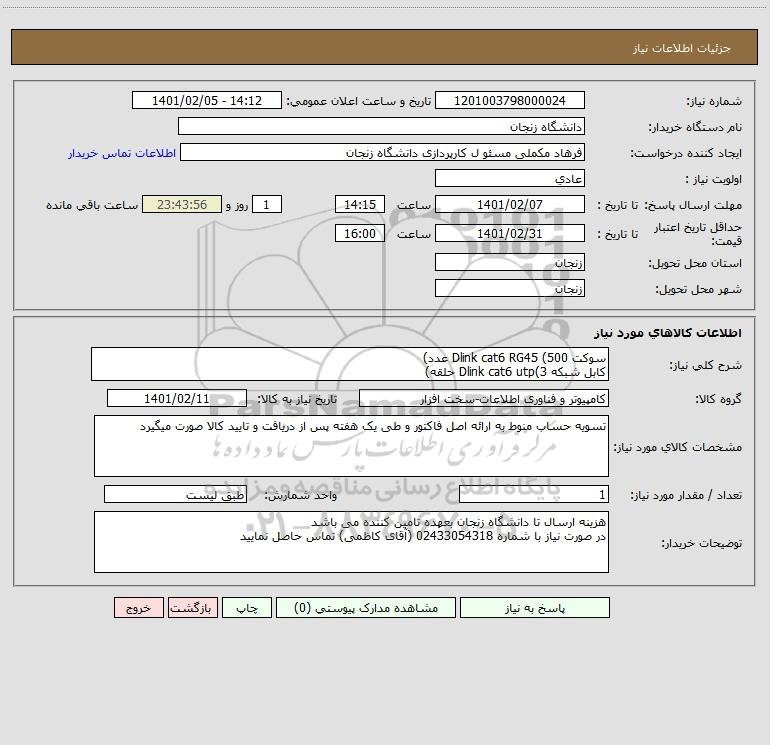
Task: Click the 'خروج' exit button
Action: click(x=138, y=607)
